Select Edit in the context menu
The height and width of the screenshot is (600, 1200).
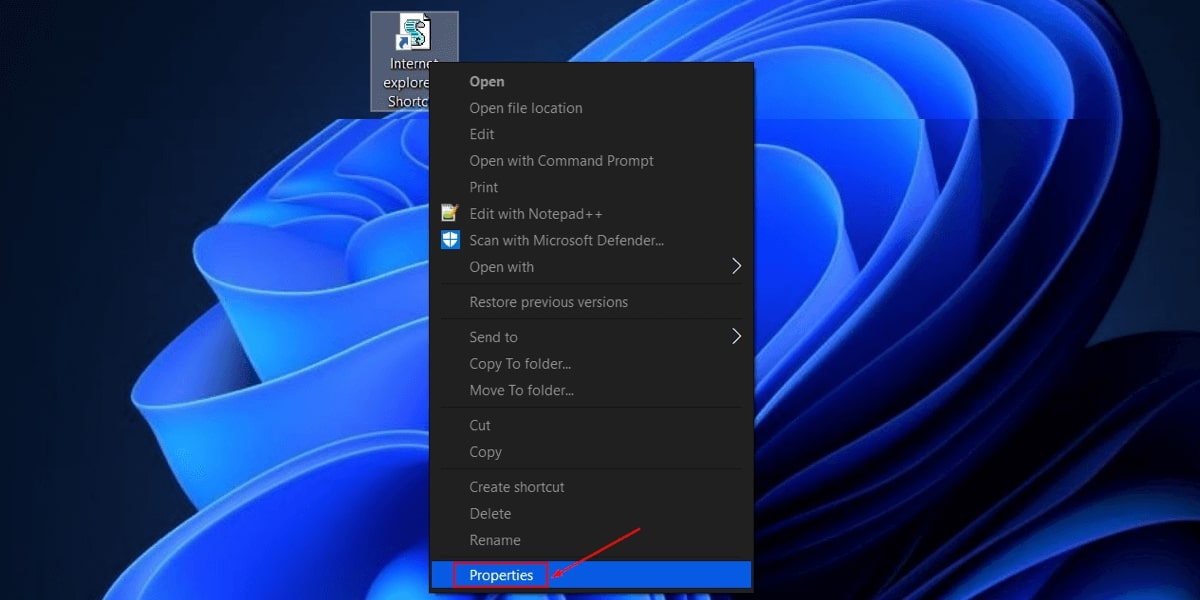[481, 134]
